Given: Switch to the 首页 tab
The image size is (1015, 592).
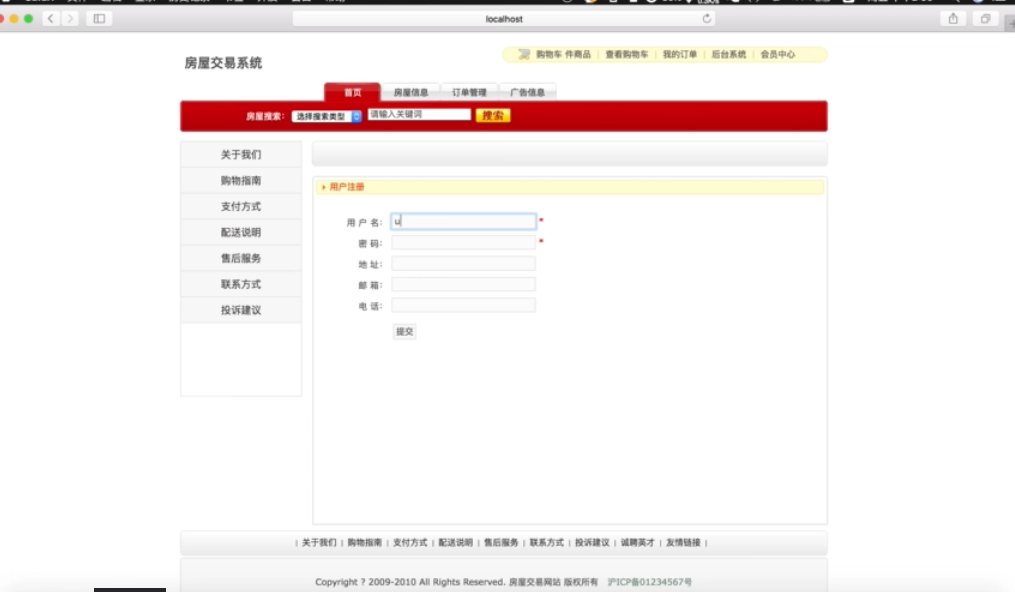Looking at the screenshot, I should [352, 92].
